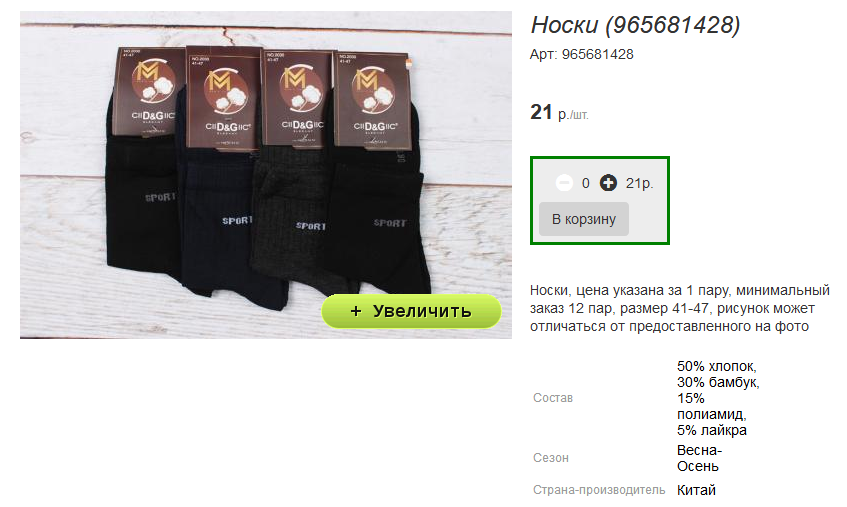Click the 21р. subtotal beside the plus
Screen dimensions: 847x507
click(x=640, y=184)
